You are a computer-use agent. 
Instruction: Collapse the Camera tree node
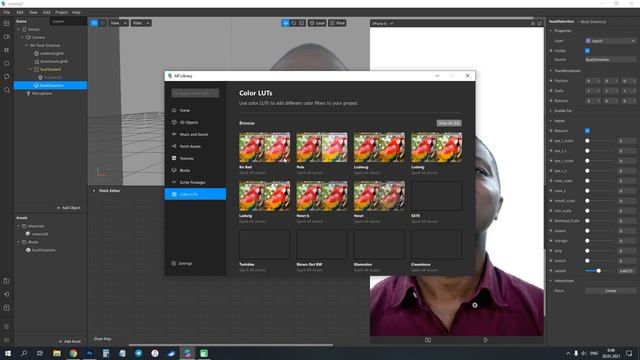(x=22, y=37)
